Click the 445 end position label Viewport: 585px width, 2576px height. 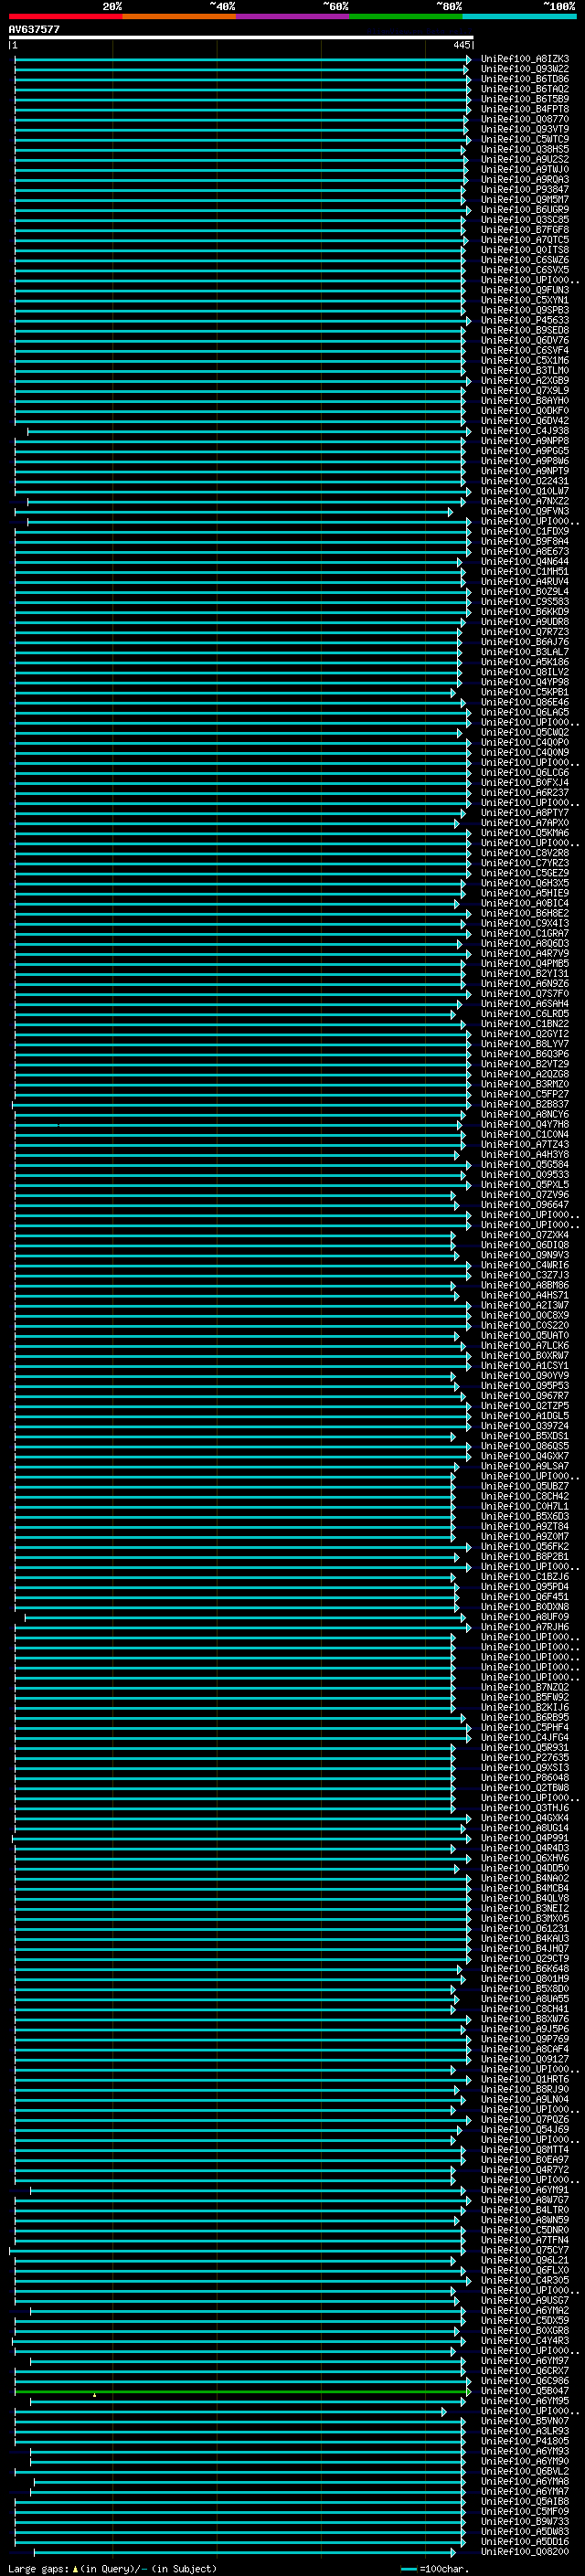[461, 45]
